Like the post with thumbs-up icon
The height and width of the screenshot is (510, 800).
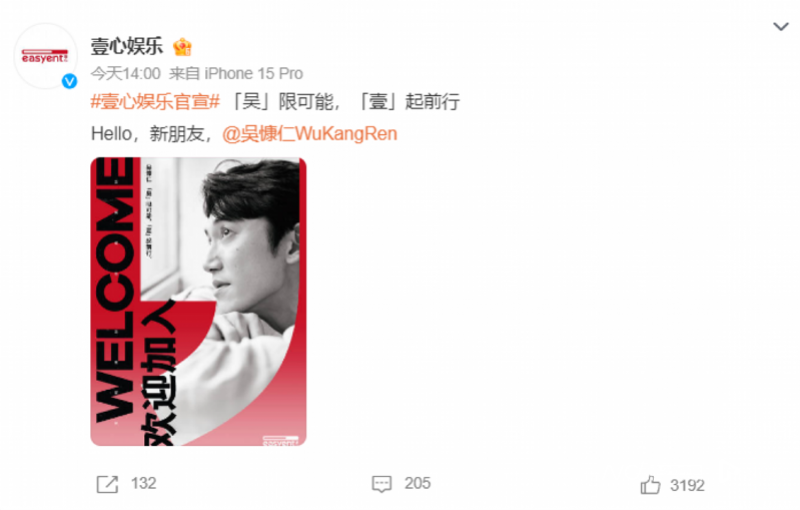(x=650, y=484)
